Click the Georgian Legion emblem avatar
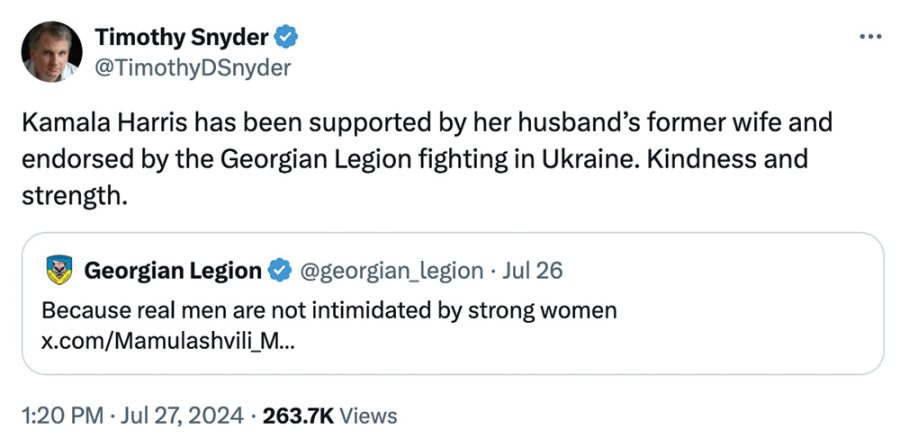900x447 pixels. click(59, 270)
